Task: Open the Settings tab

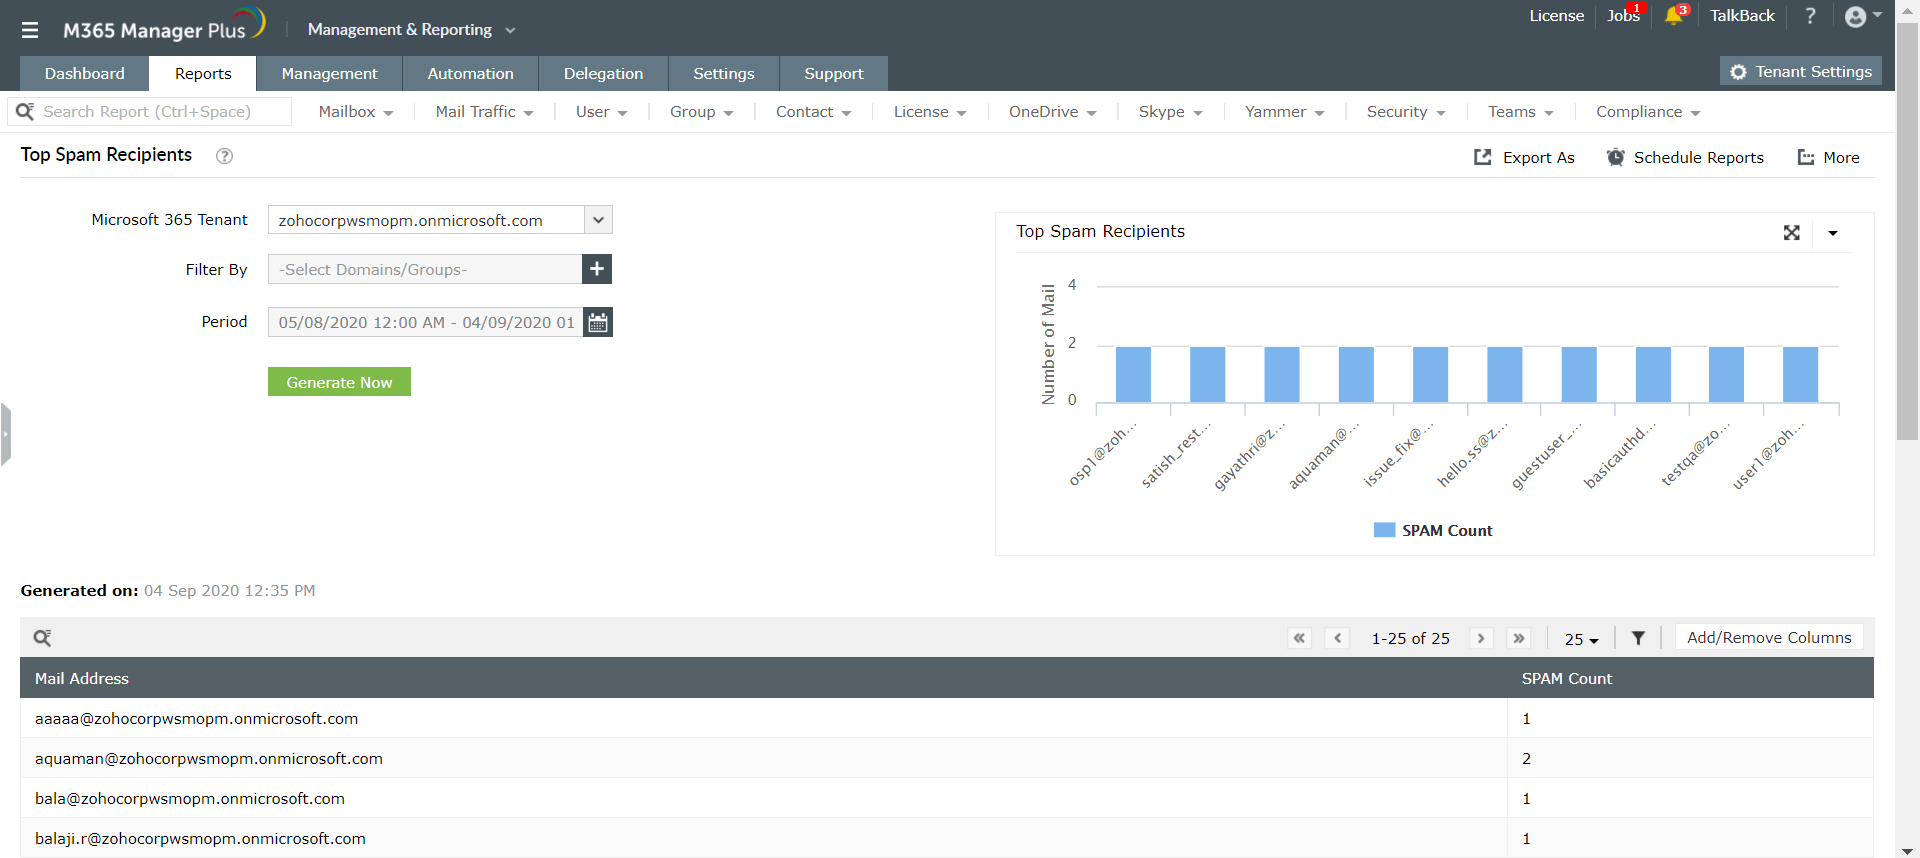Action: coord(724,73)
